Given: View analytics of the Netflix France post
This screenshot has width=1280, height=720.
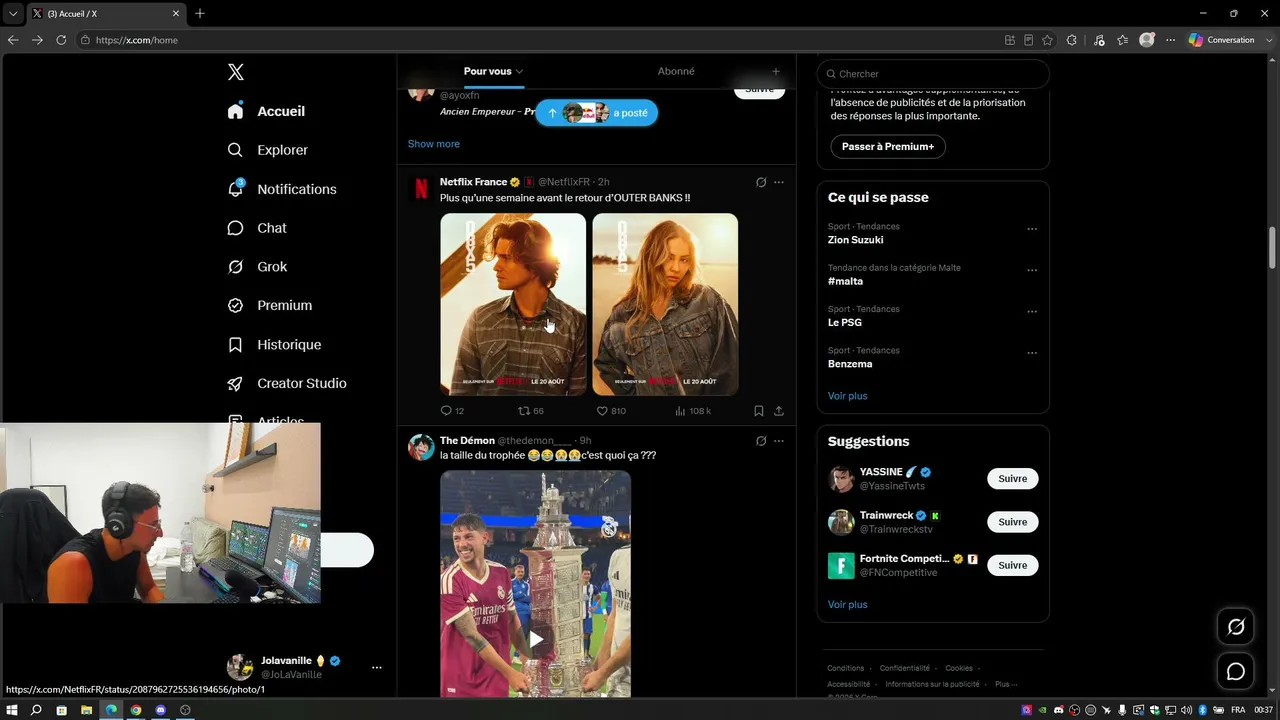Looking at the screenshot, I should point(693,411).
